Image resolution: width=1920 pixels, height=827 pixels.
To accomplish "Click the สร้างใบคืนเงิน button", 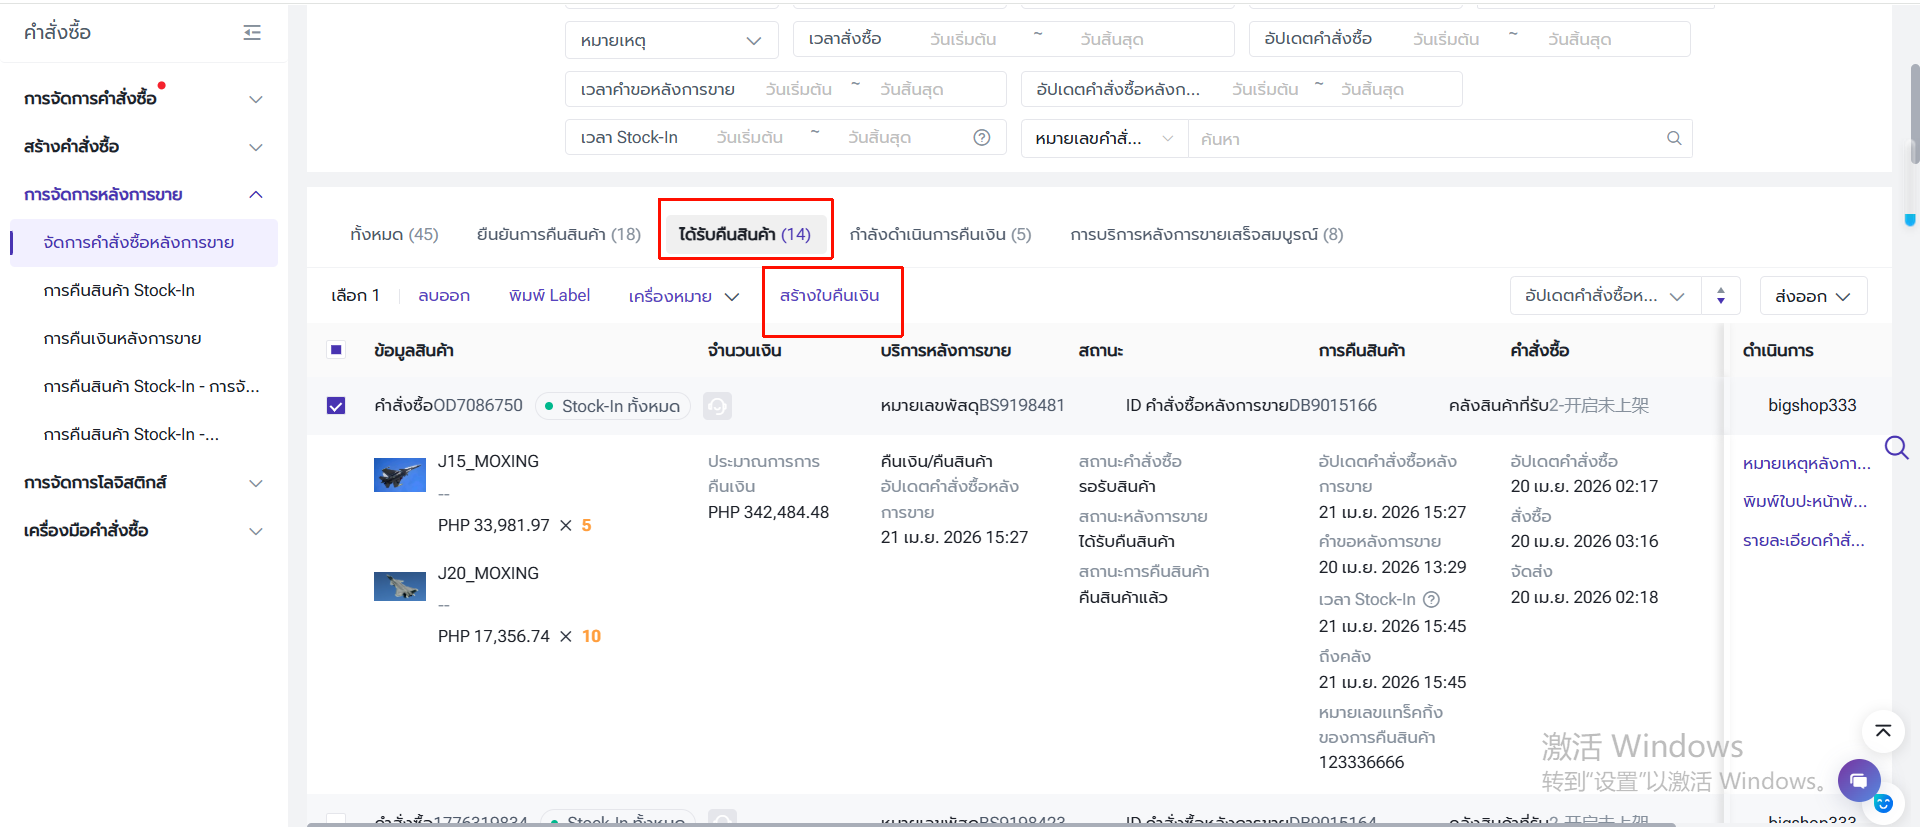I will pos(829,296).
